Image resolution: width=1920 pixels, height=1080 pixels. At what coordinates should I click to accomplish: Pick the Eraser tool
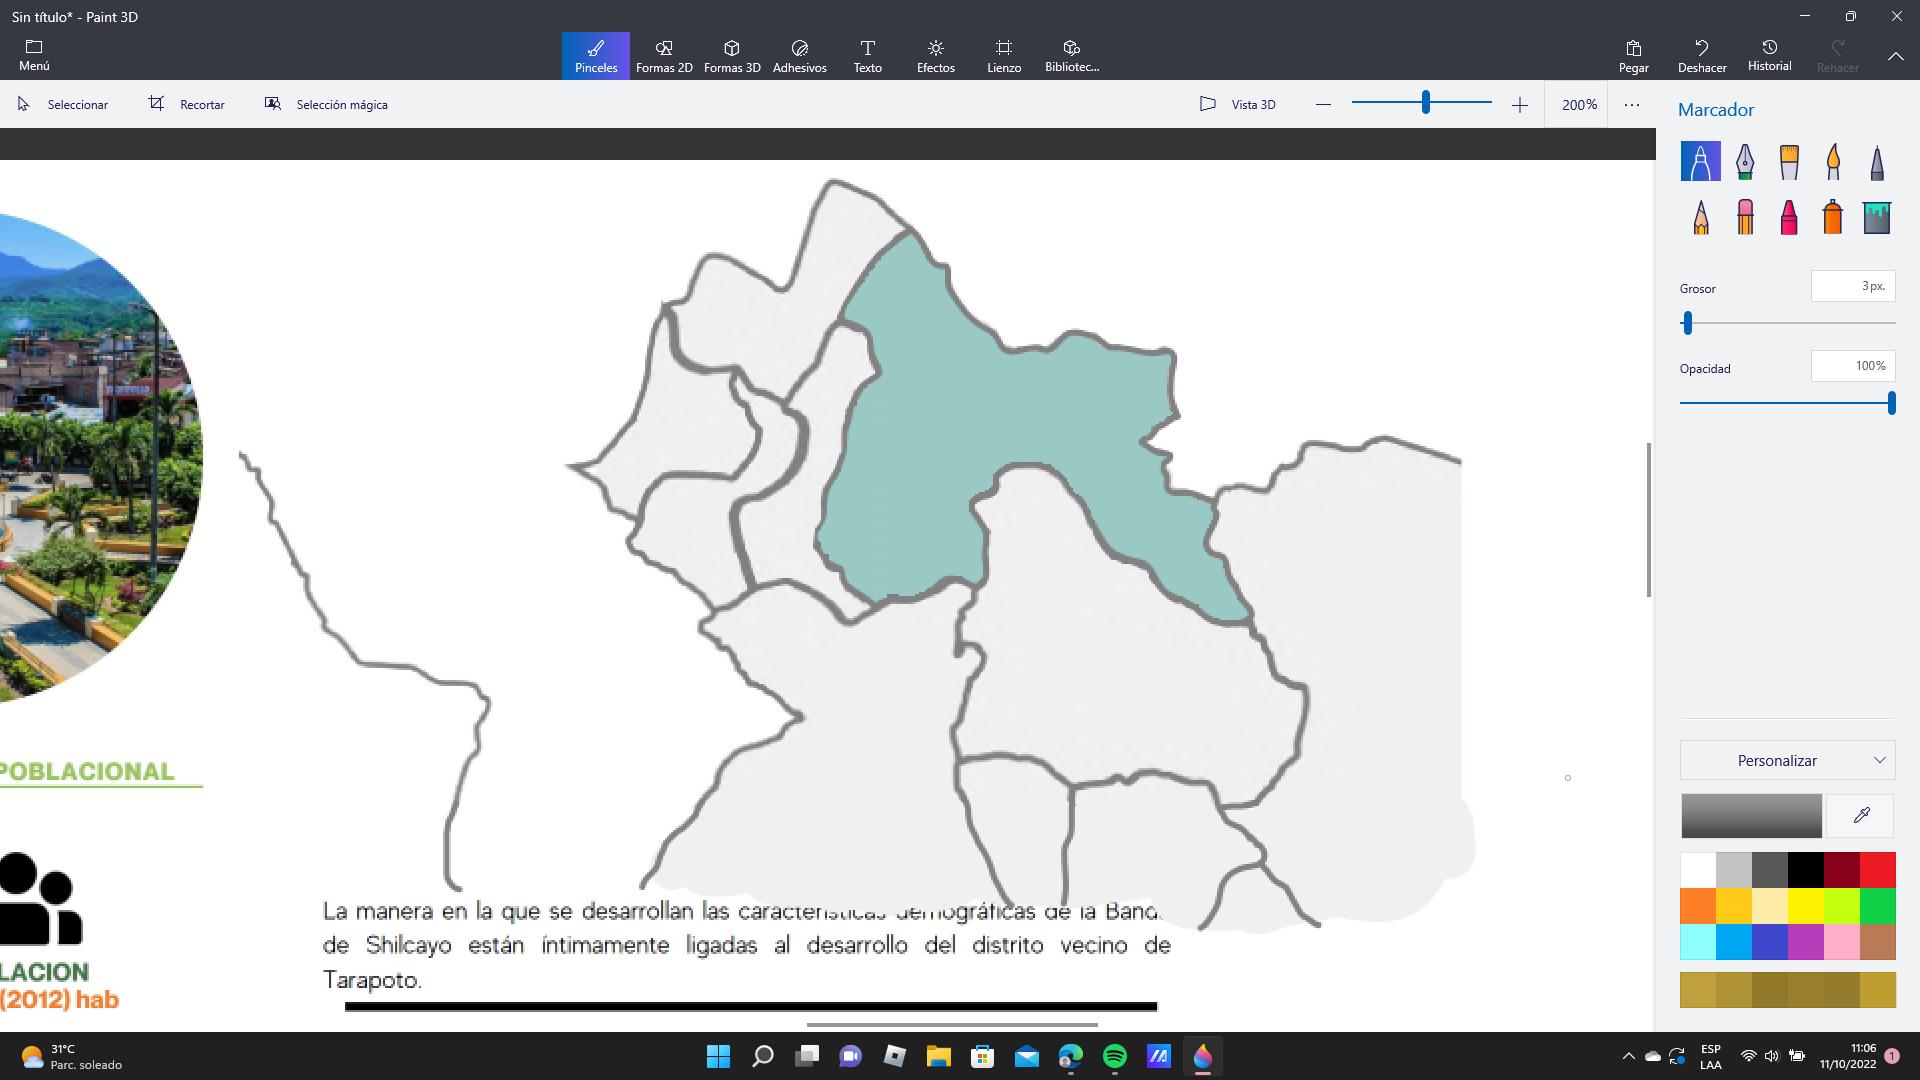1745,217
